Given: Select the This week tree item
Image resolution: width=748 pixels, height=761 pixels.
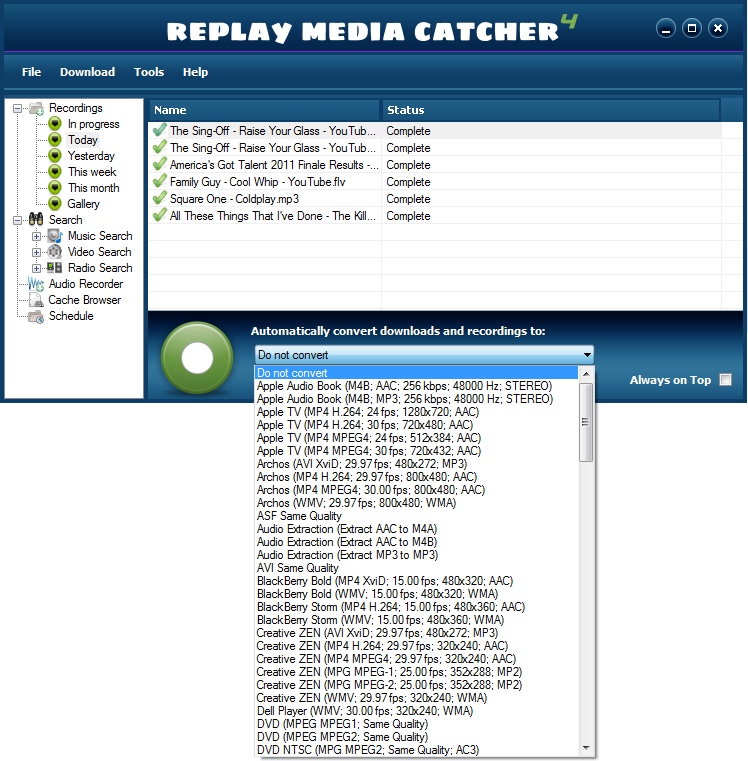Looking at the screenshot, I should (92, 172).
